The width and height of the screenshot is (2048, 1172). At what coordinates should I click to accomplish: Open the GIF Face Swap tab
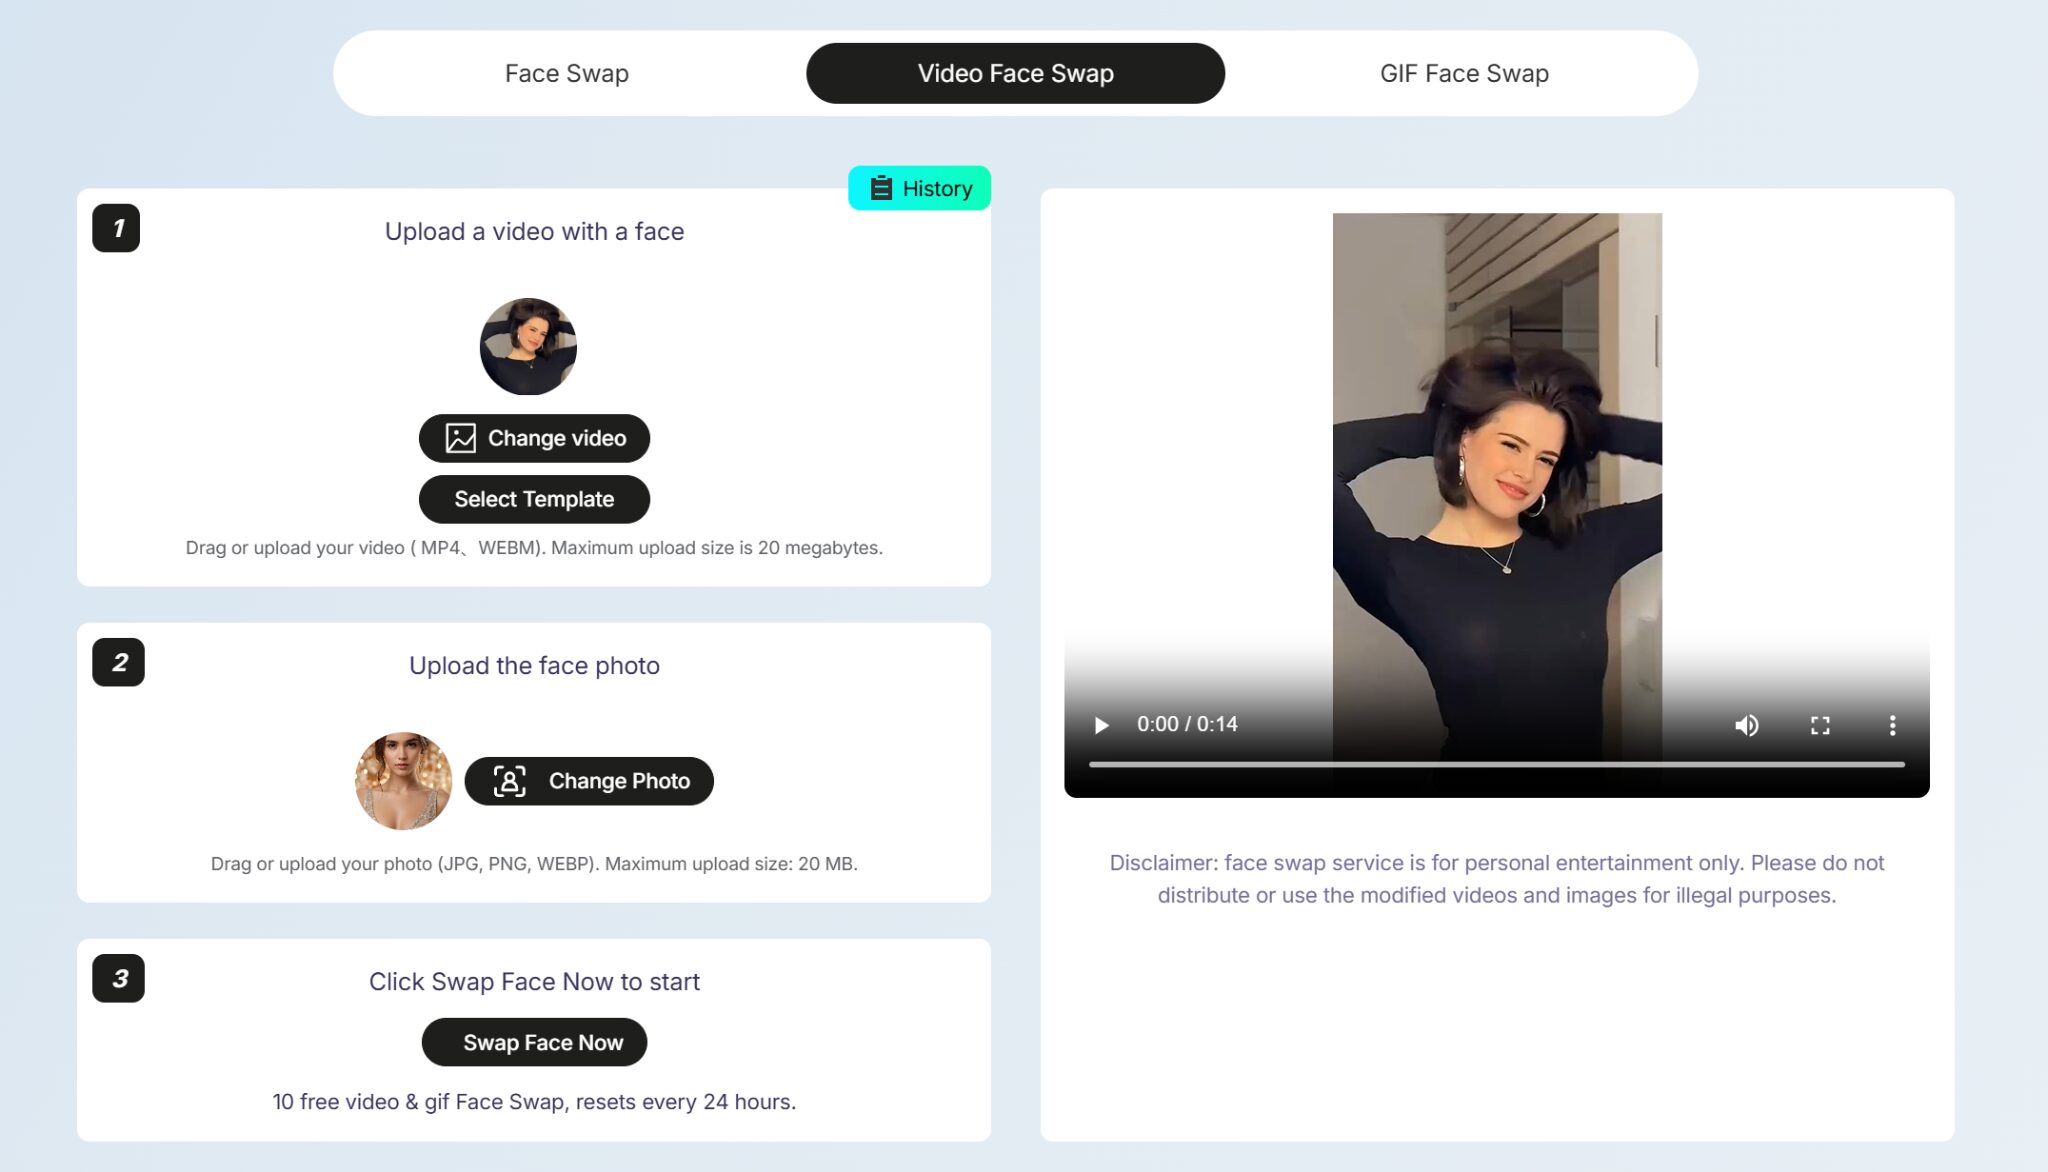coord(1464,73)
